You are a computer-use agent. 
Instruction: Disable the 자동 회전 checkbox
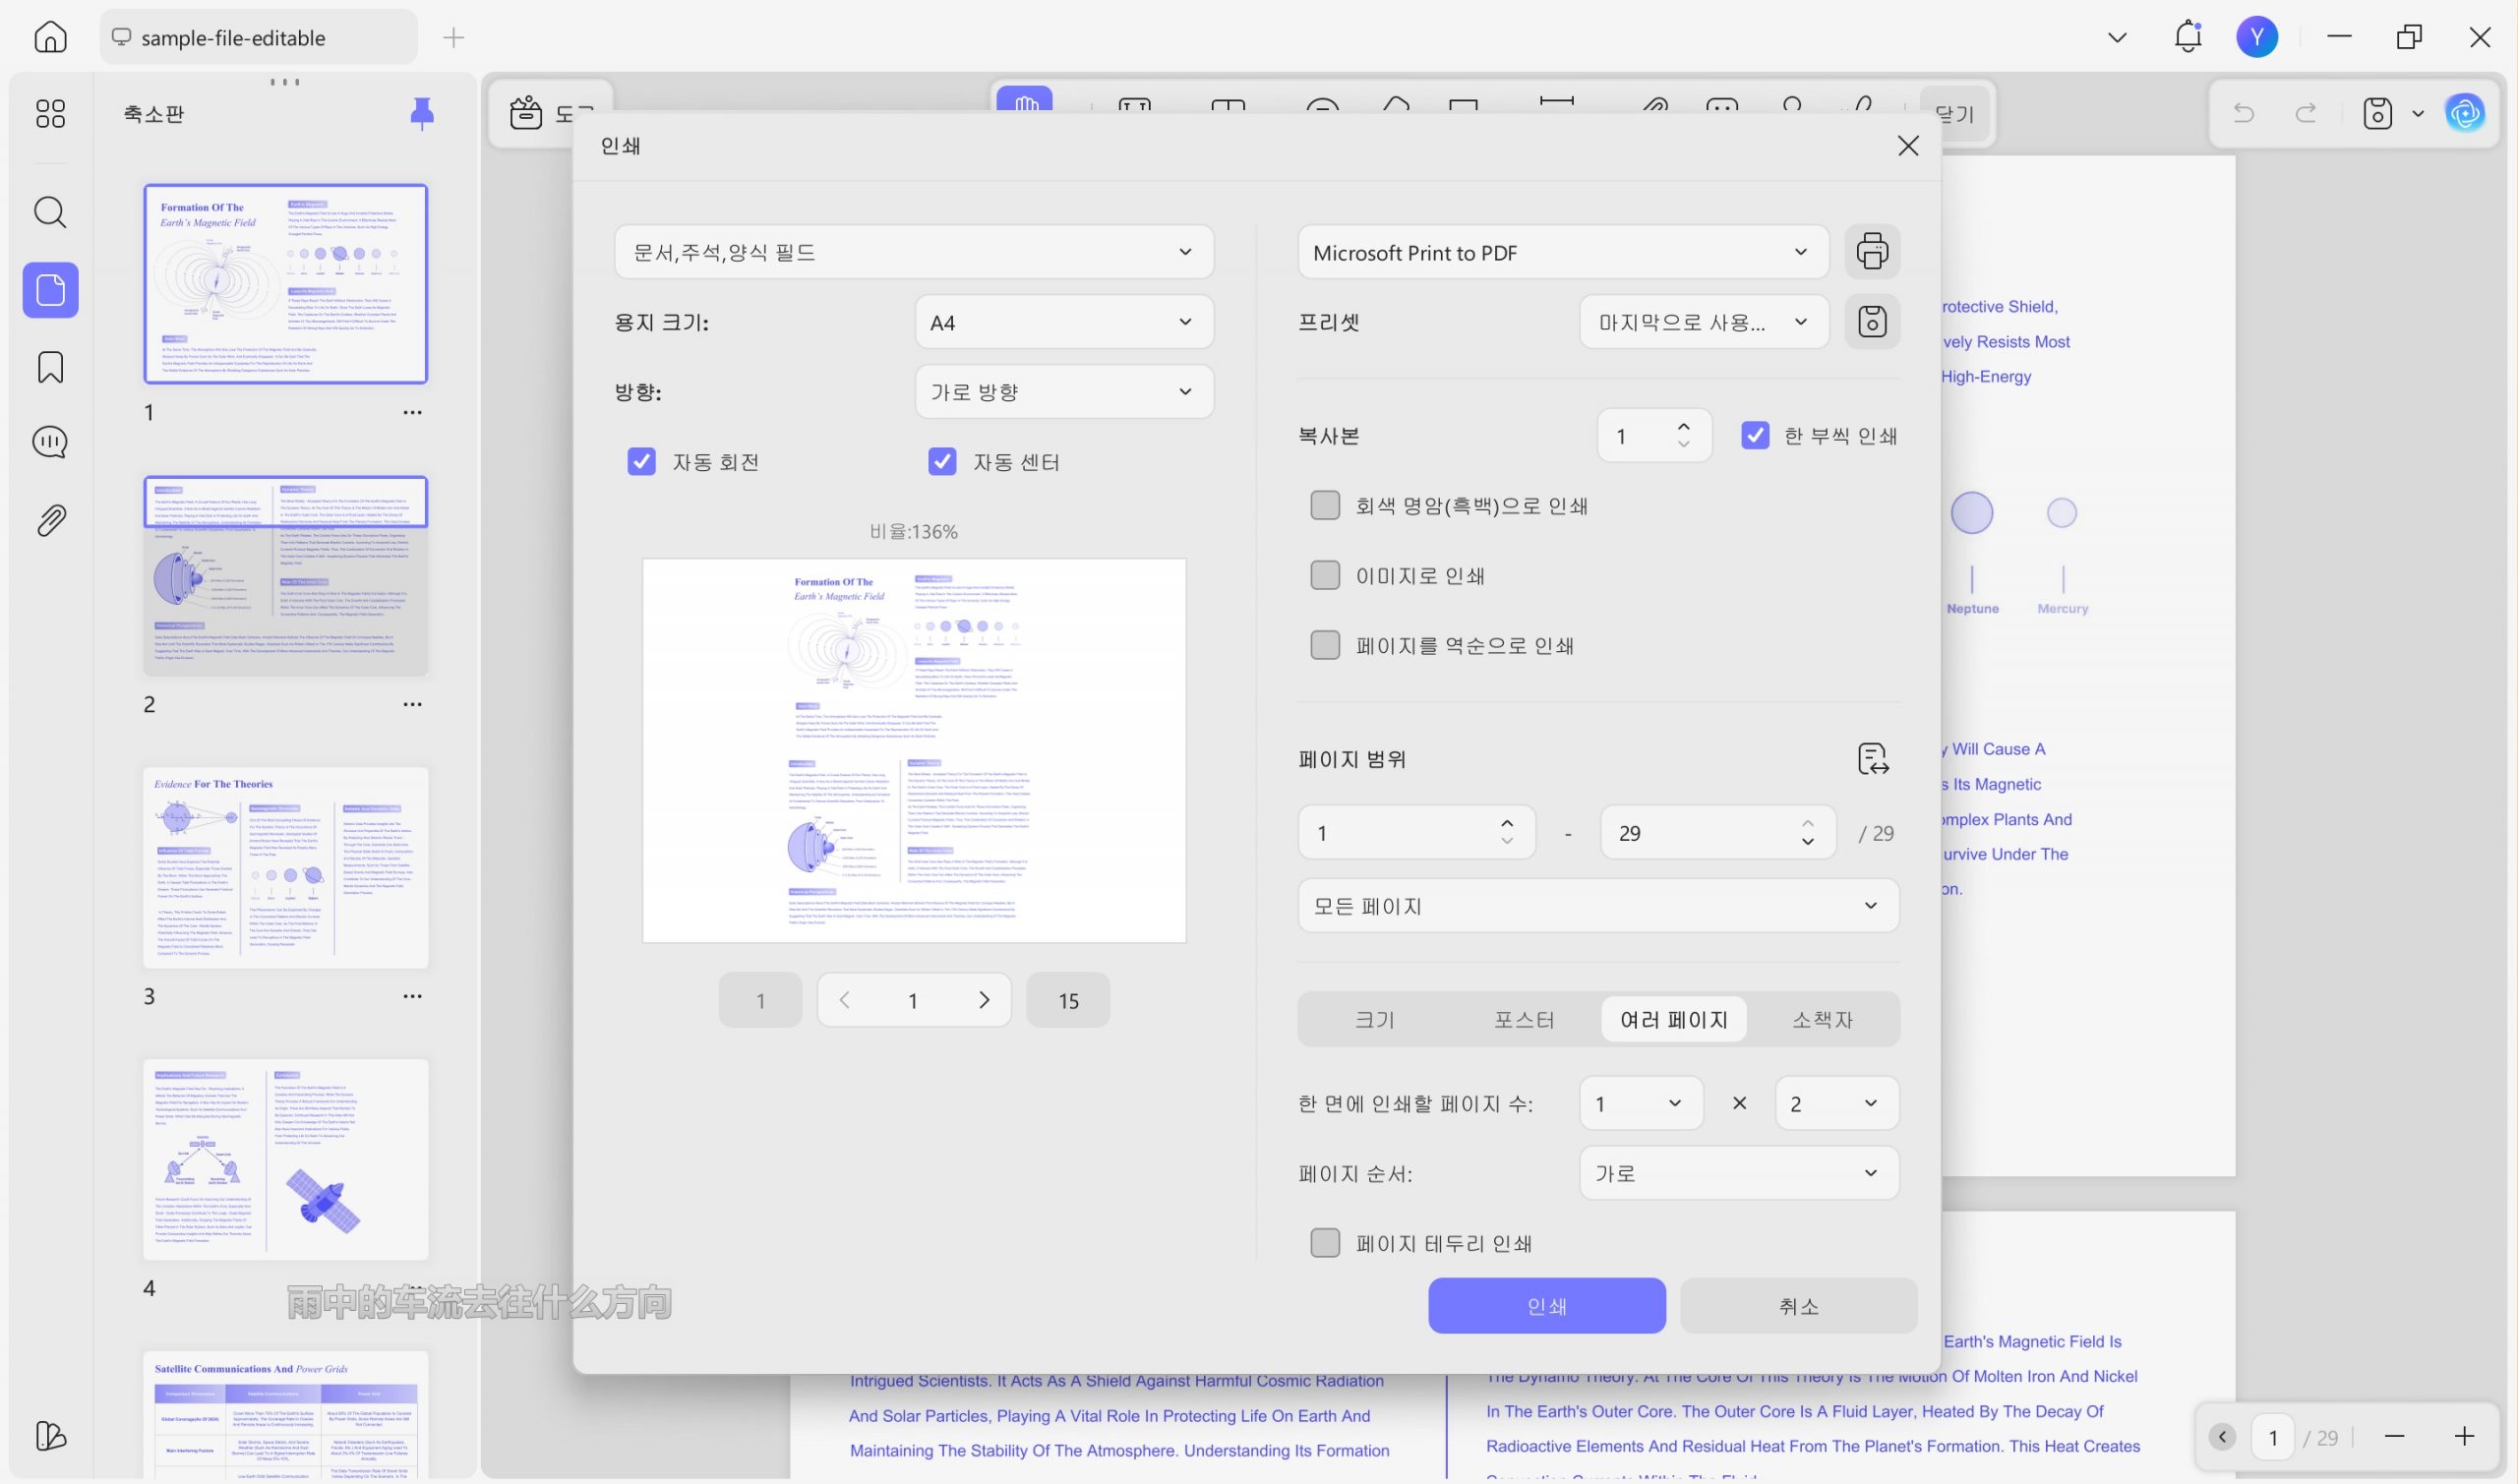(x=641, y=461)
